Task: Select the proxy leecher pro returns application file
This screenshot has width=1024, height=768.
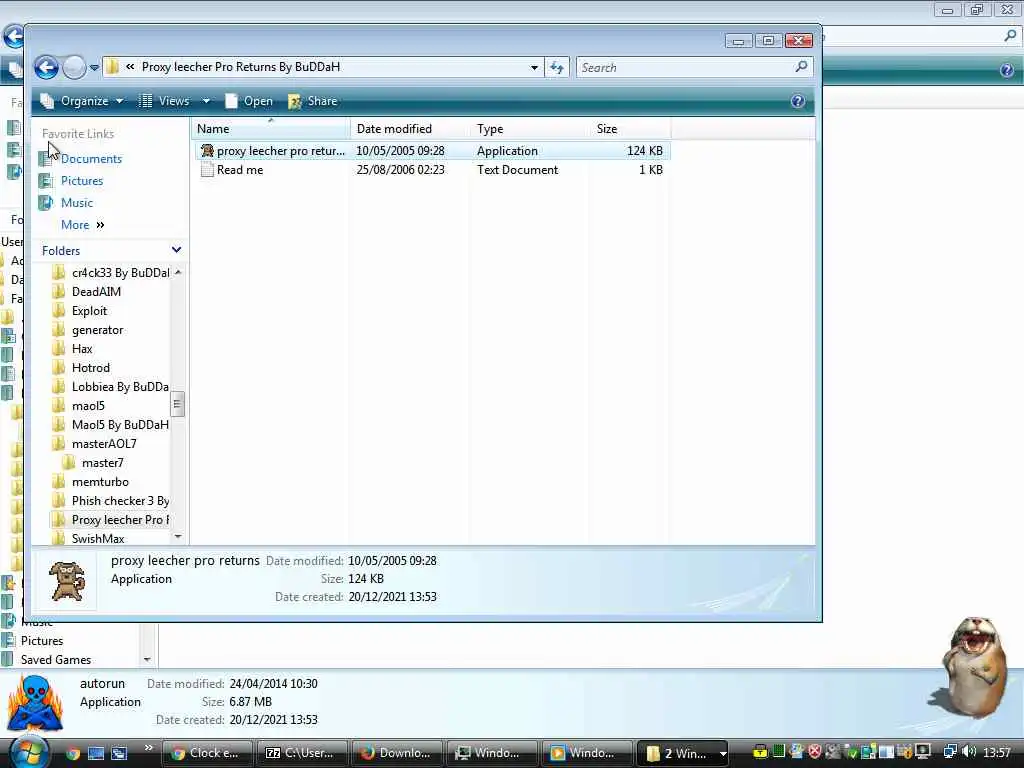Action: (x=432, y=151)
